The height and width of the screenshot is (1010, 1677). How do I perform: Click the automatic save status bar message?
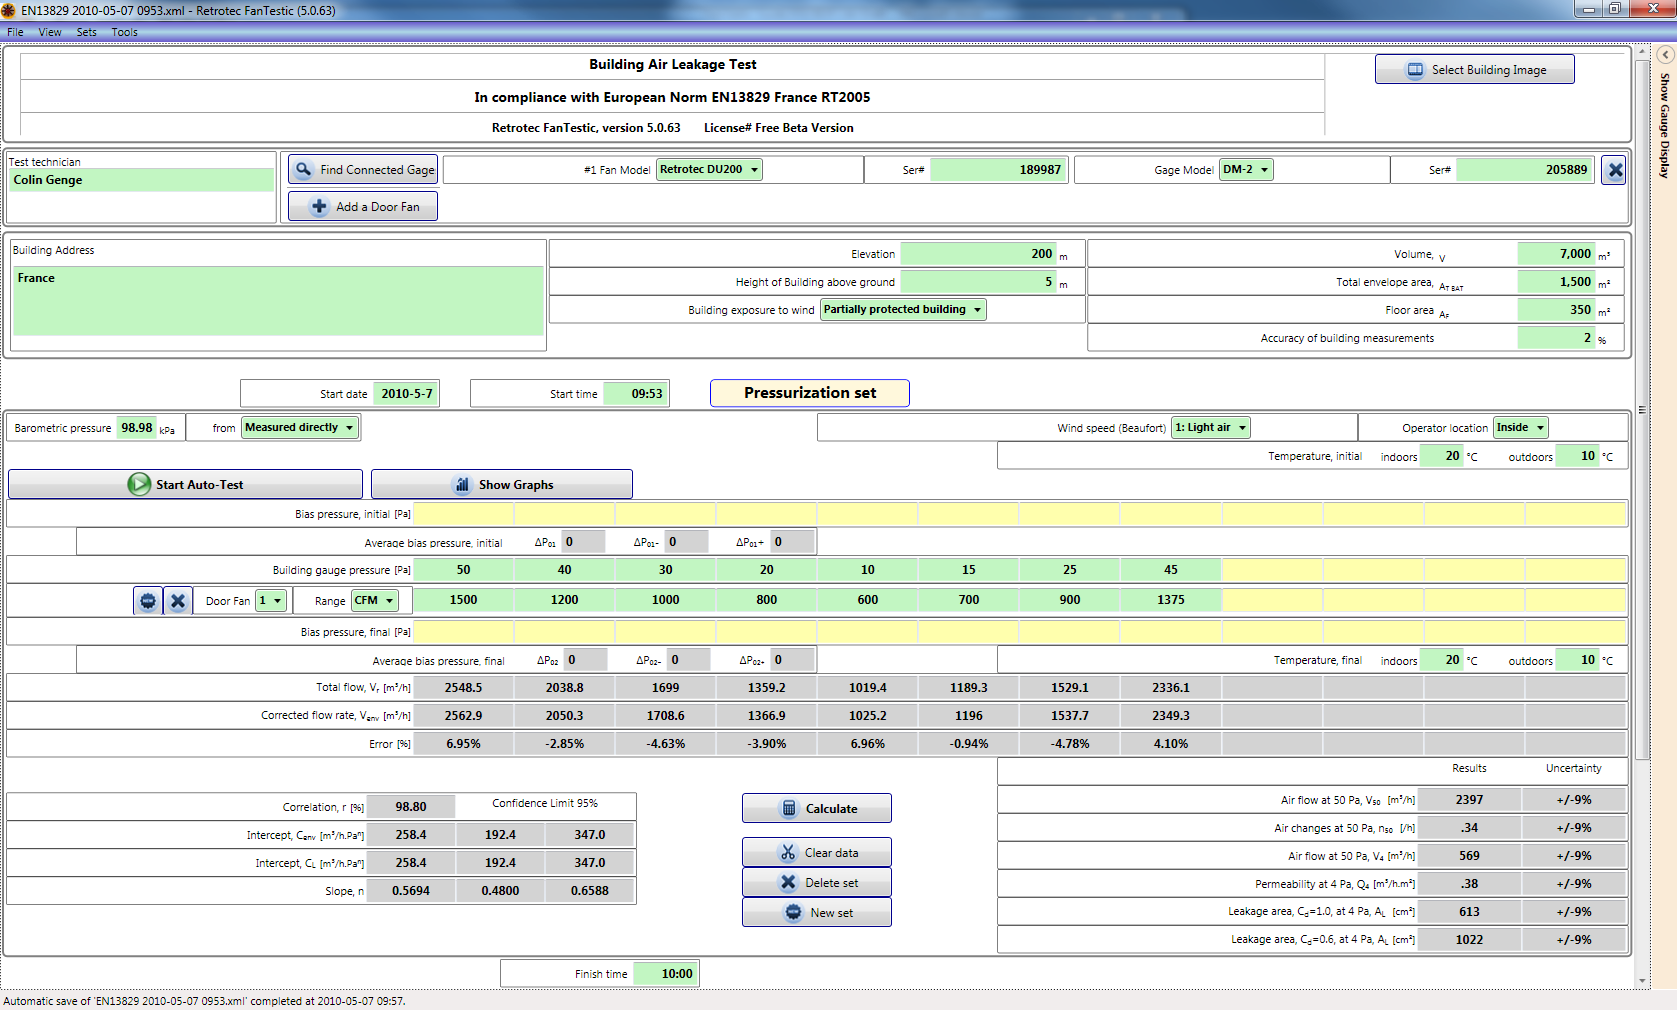coord(204,1001)
